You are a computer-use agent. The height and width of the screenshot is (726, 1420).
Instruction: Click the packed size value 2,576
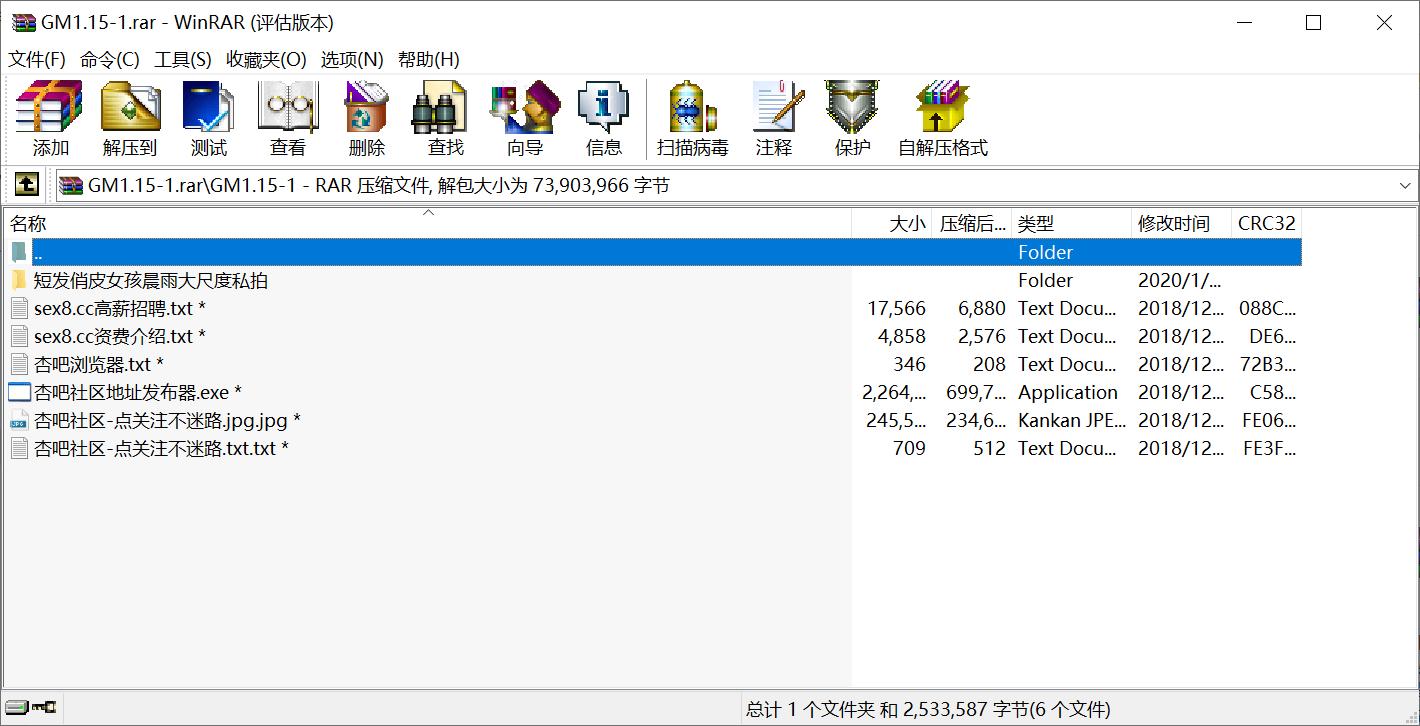pos(981,336)
